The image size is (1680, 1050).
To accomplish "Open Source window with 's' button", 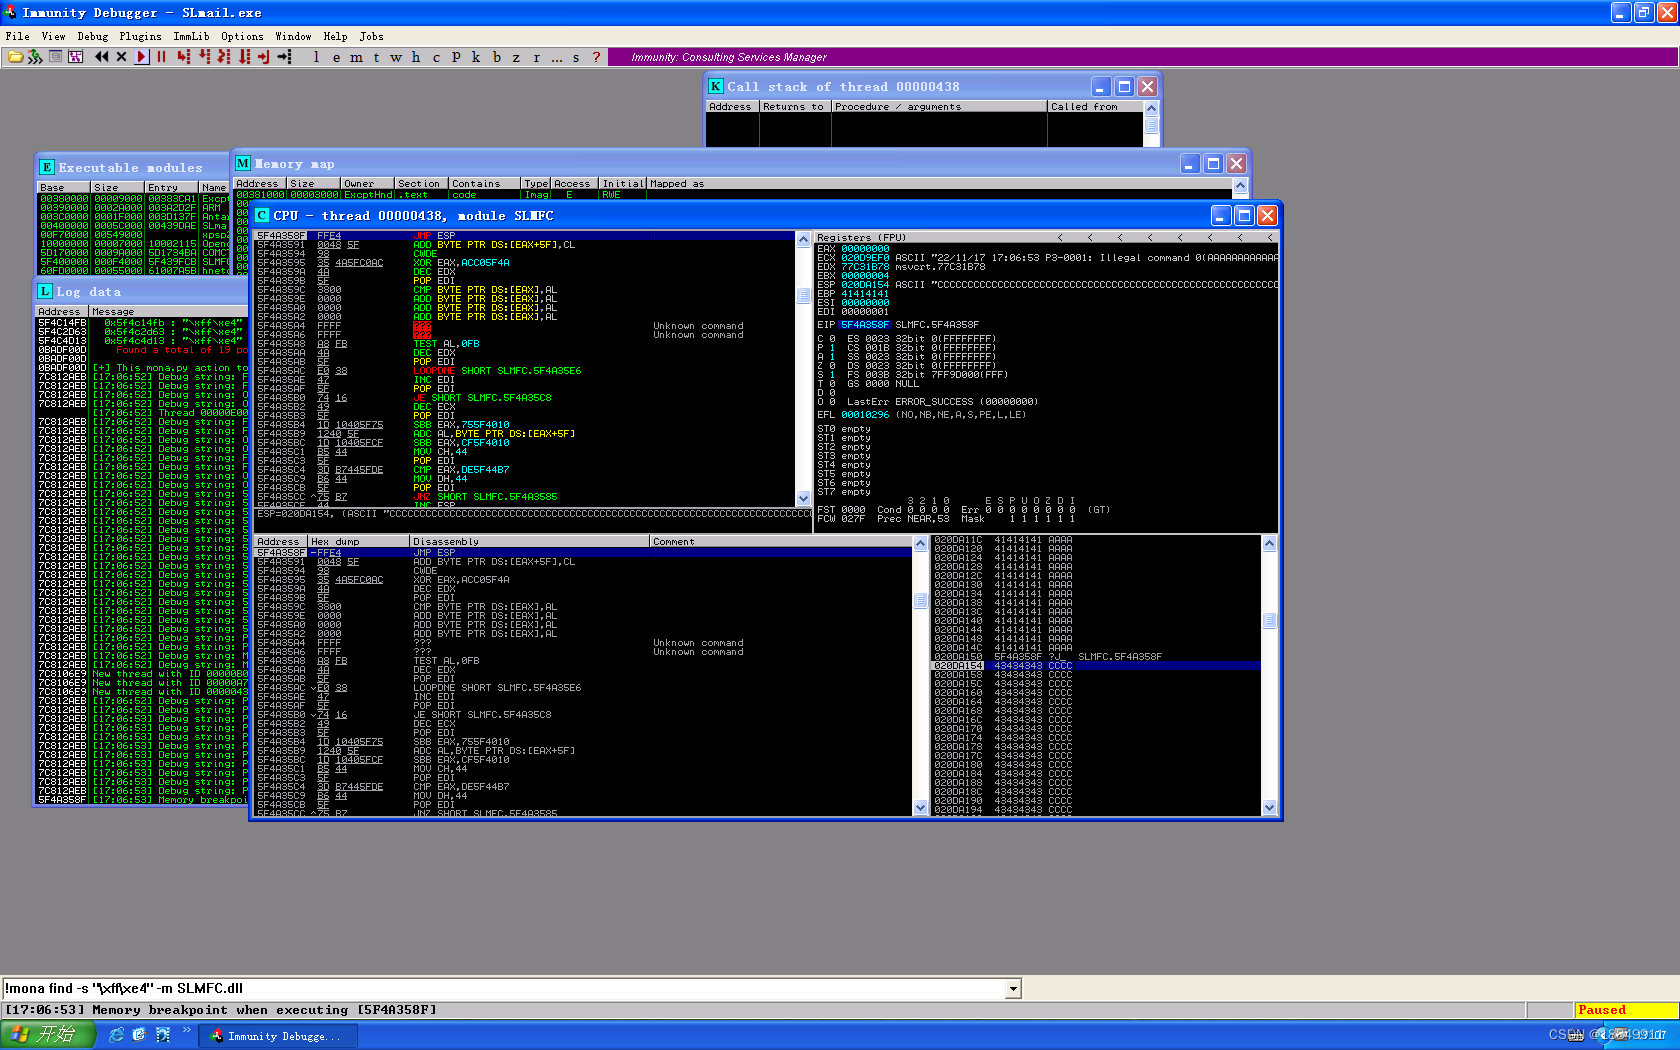I will coord(576,57).
